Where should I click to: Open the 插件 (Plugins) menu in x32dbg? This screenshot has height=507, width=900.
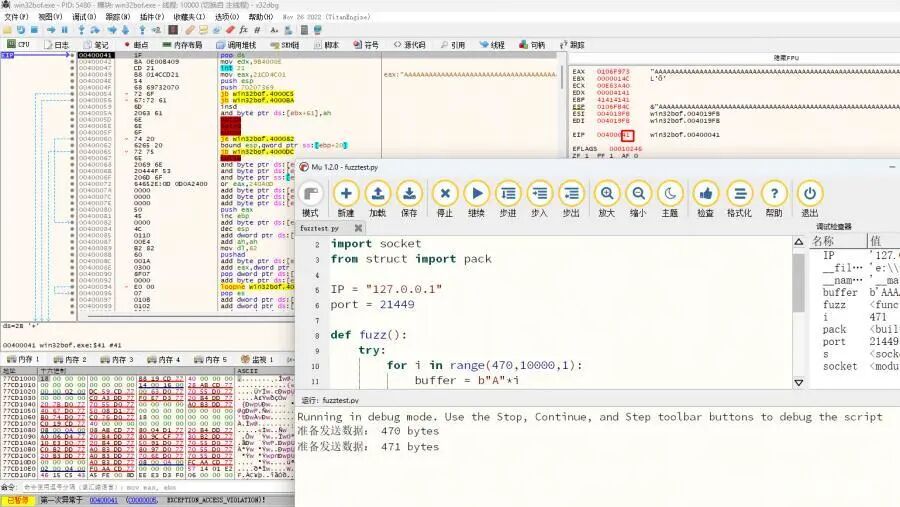click(x=152, y=17)
